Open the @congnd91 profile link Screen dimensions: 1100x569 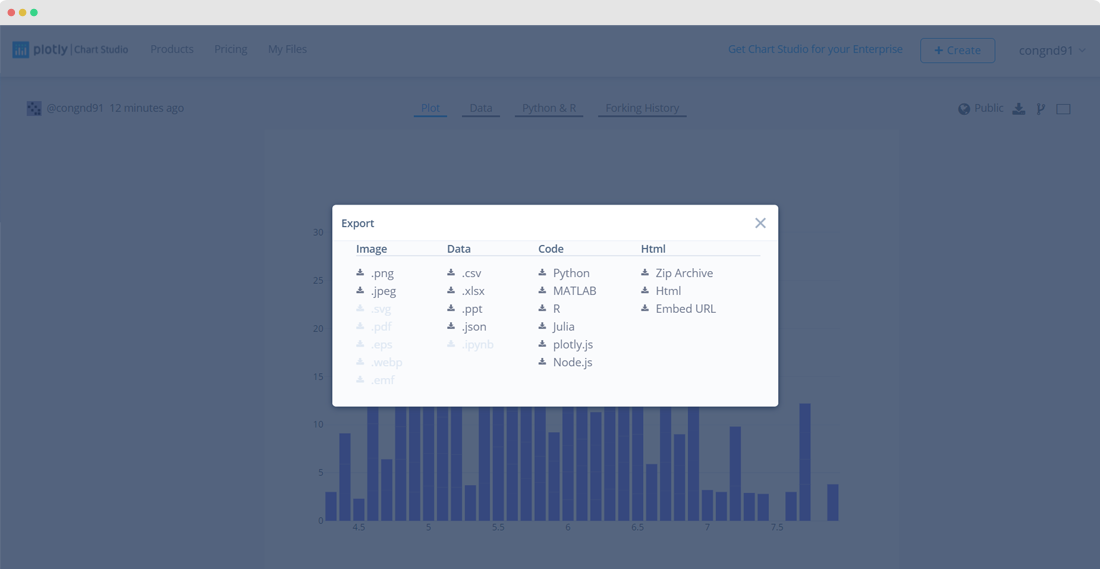(x=75, y=108)
